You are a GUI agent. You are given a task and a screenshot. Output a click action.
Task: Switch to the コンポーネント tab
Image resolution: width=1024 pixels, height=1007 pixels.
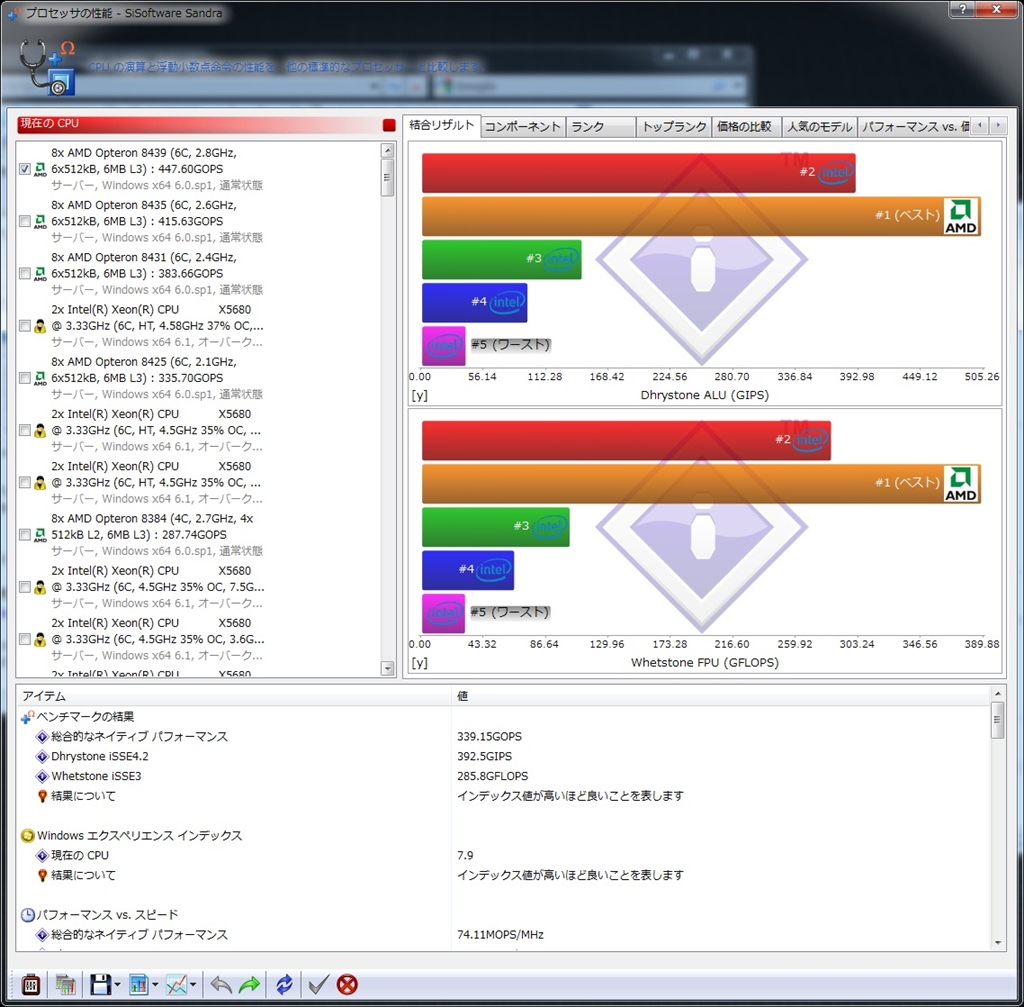(522, 127)
